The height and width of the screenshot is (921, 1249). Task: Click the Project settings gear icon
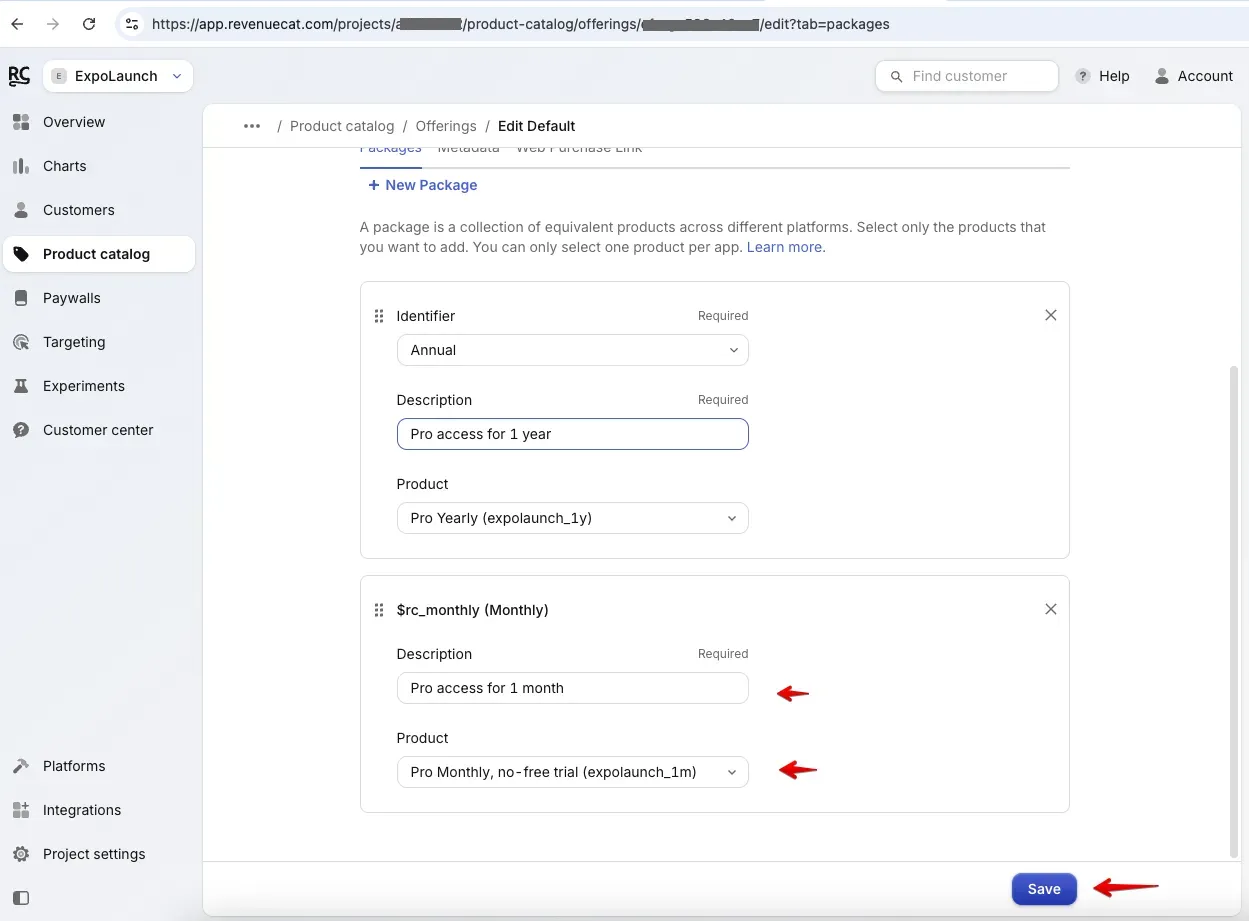tap(21, 854)
